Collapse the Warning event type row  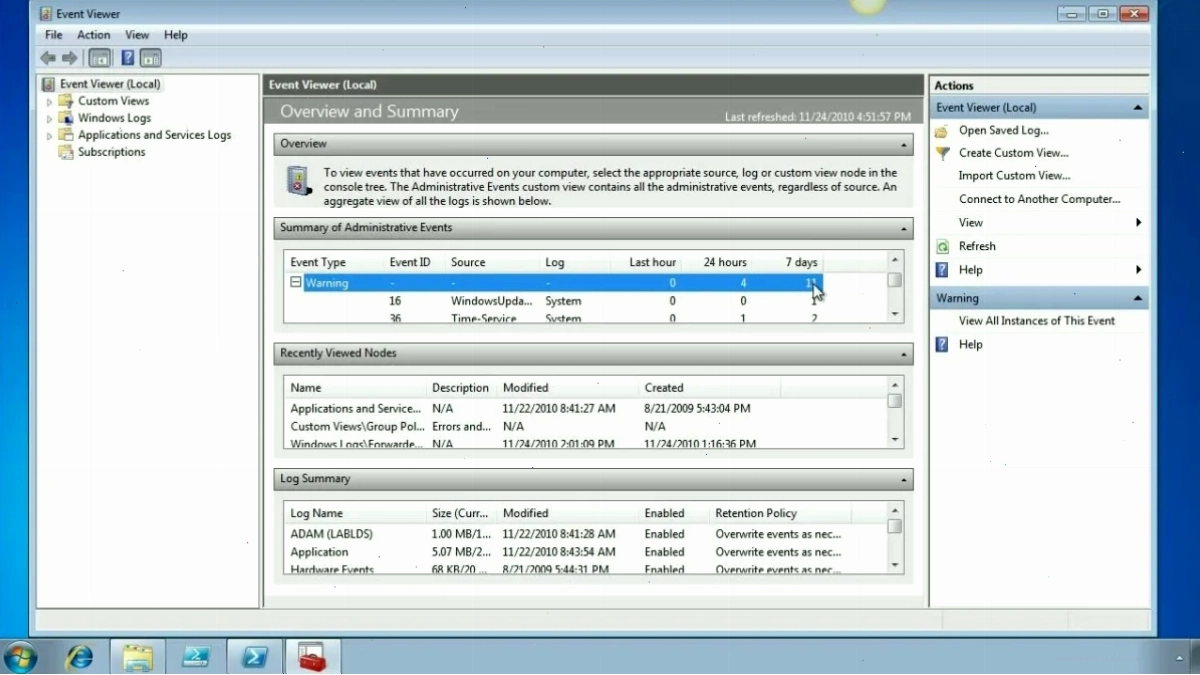coord(296,283)
